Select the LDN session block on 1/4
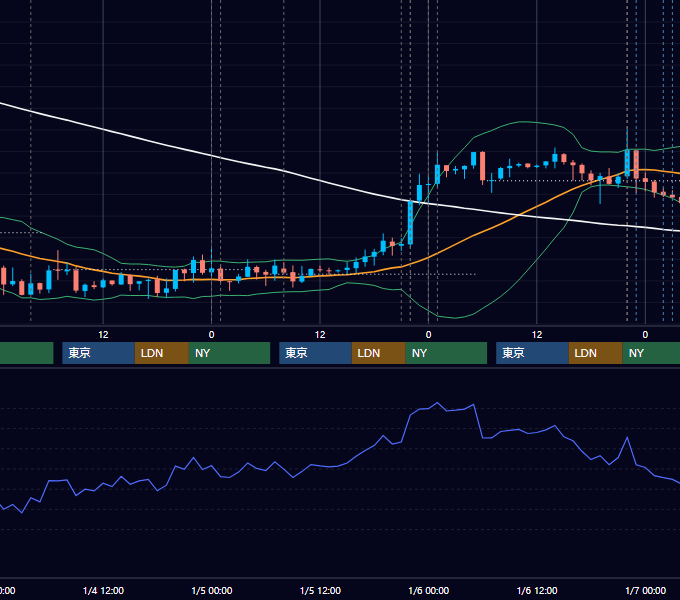 click(x=162, y=353)
